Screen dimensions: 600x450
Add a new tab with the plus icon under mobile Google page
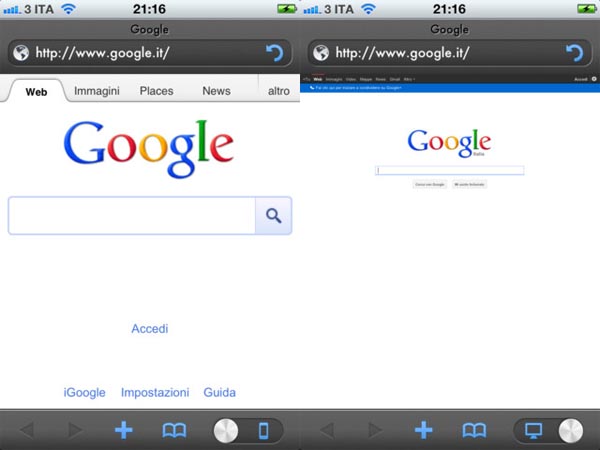(x=124, y=430)
